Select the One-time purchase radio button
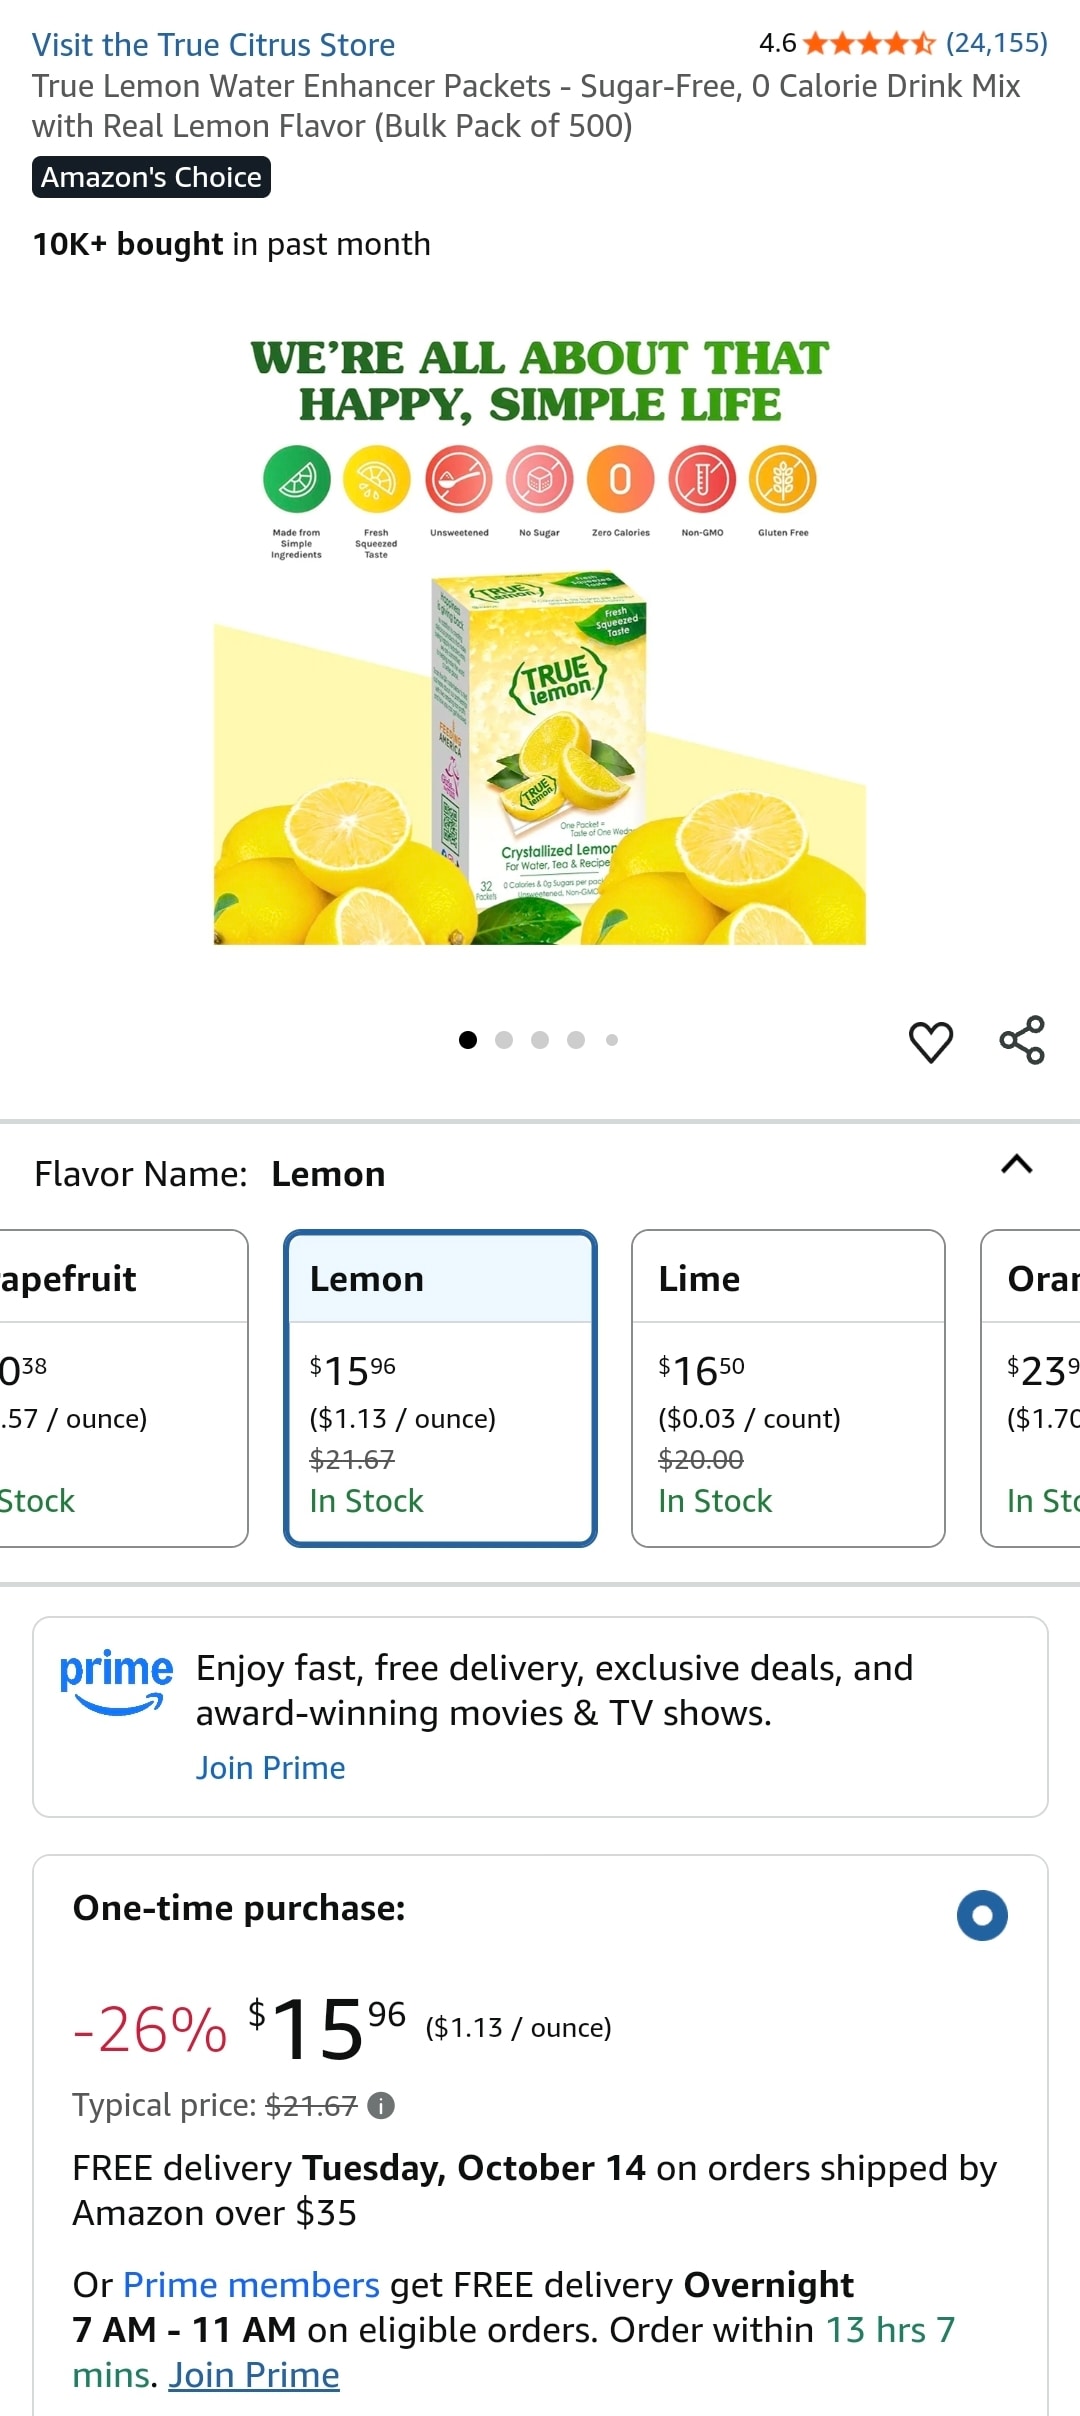 (982, 1915)
